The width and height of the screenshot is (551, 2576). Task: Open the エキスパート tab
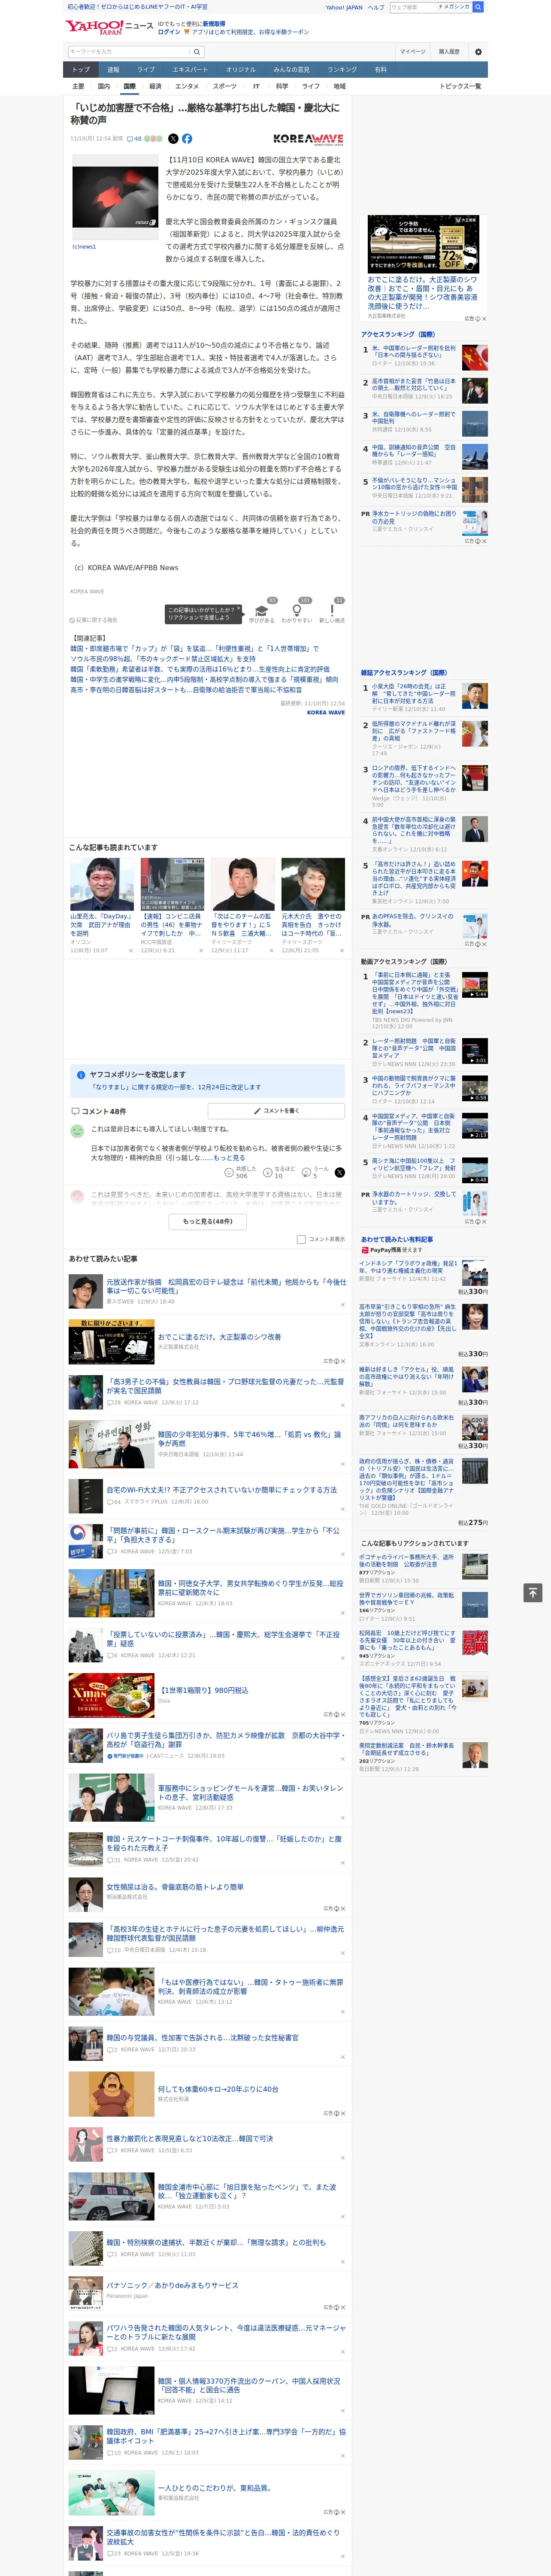tap(190, 70)
